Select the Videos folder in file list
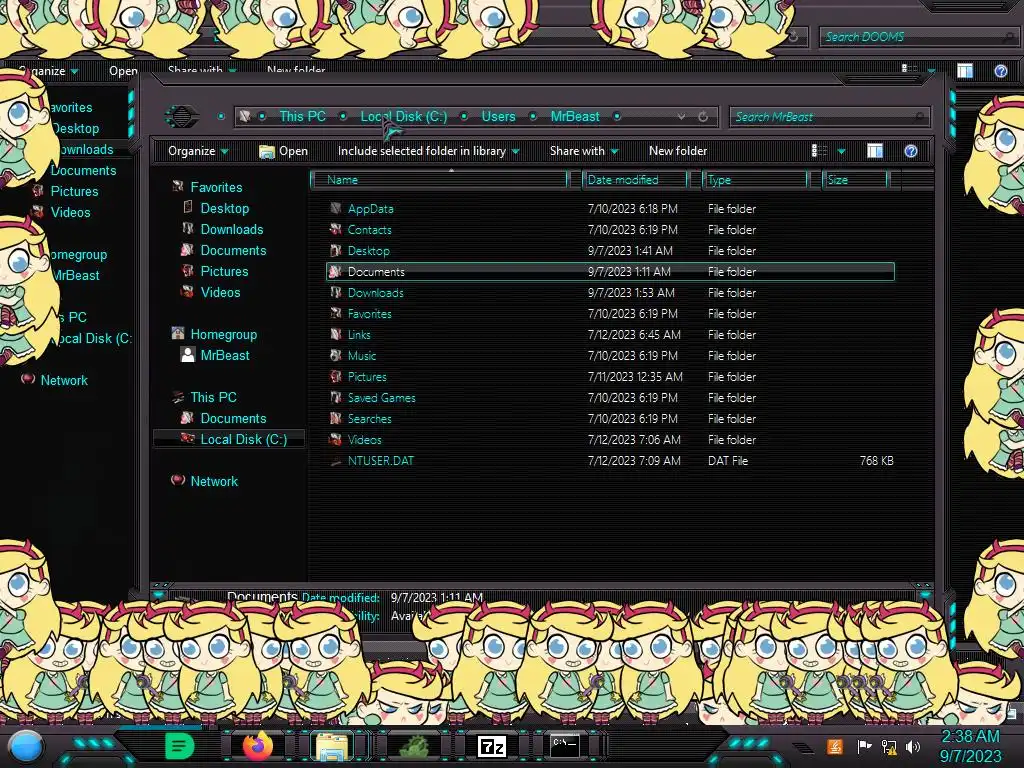 (x=364, y=440)
